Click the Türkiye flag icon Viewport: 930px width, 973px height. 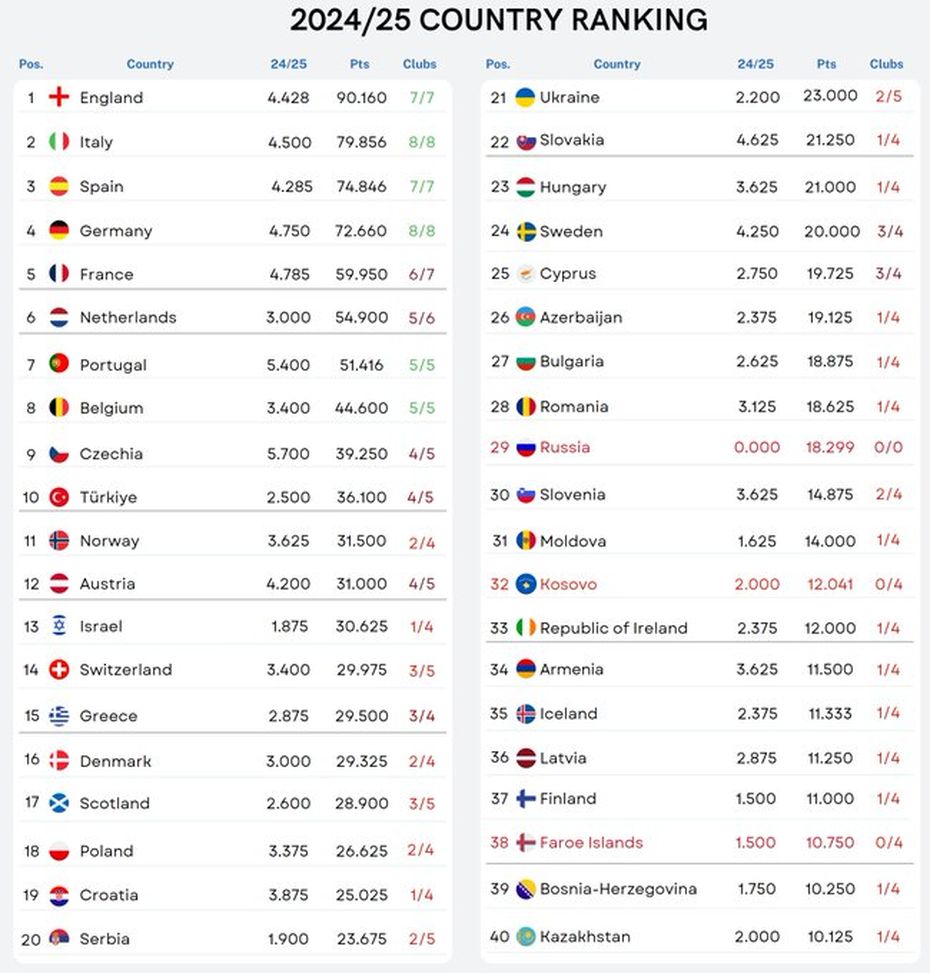[x=60, y=497]
